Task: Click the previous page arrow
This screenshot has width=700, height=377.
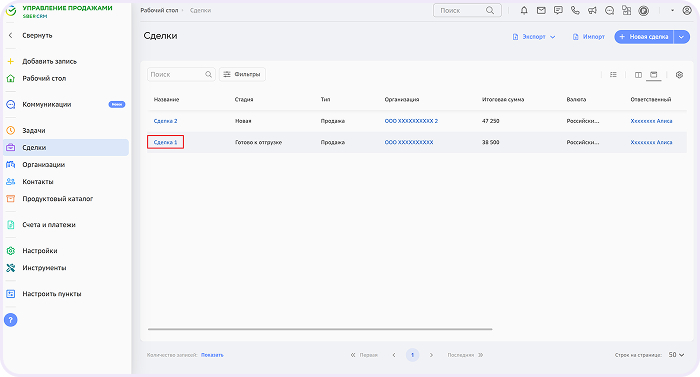Action: coord(394,355)
